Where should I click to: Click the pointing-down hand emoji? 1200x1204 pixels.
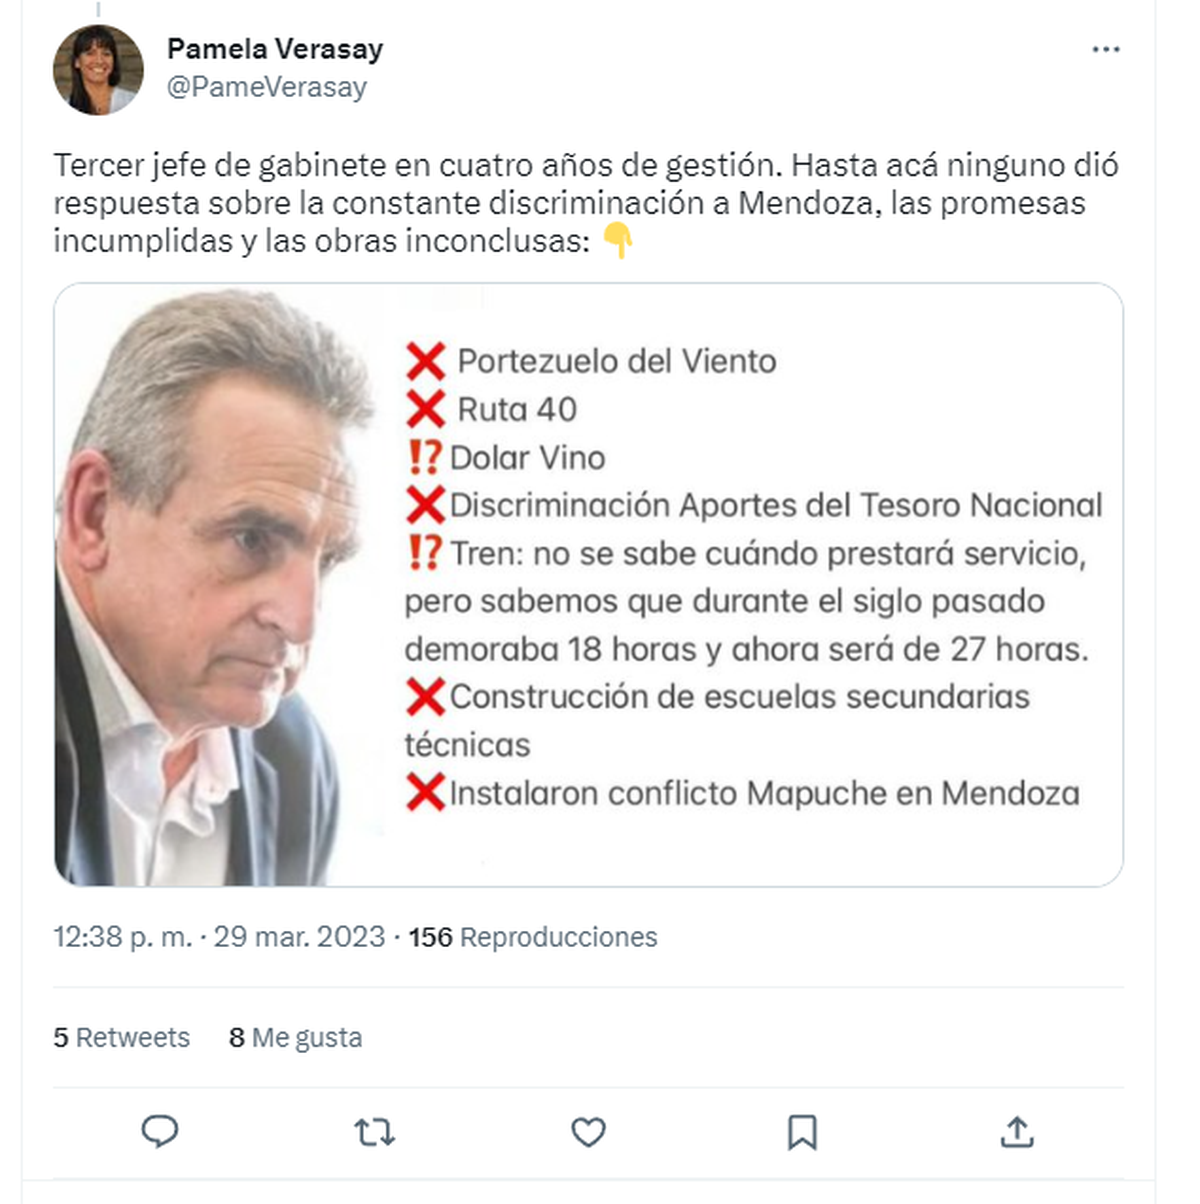[619, 241]
